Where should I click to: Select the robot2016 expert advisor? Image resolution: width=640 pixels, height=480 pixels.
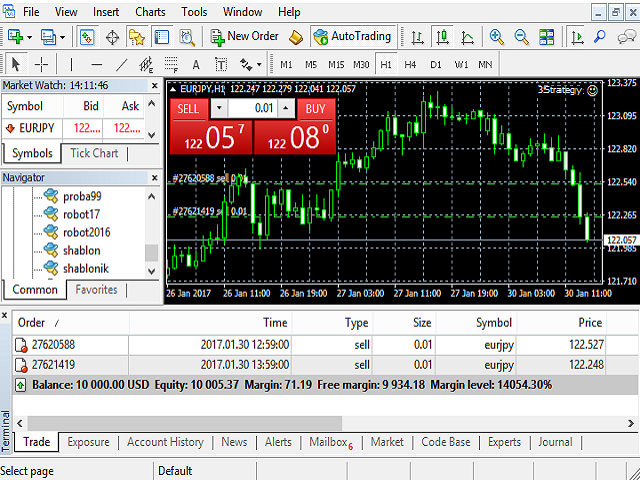tap(87, 232)
